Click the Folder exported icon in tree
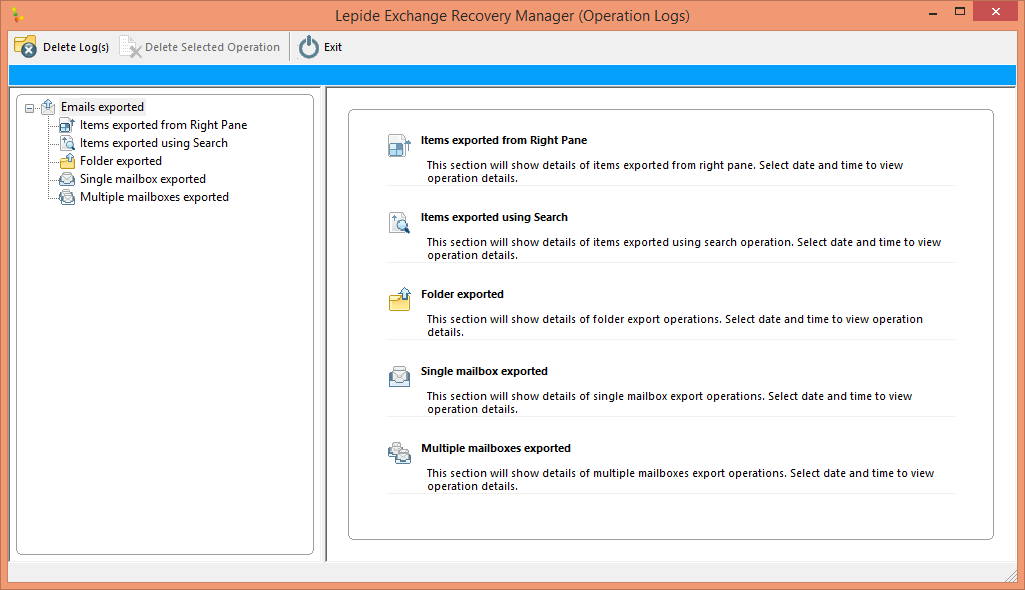The height and width of the screenshot is (590, 1025). click(x=67, y=161)
